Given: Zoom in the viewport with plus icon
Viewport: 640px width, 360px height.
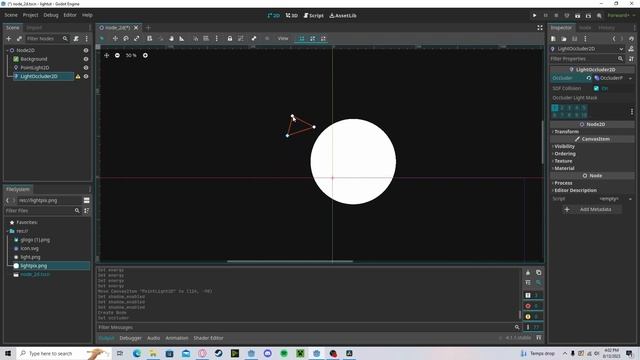Looking at the screenshot, I should [145, 55].
